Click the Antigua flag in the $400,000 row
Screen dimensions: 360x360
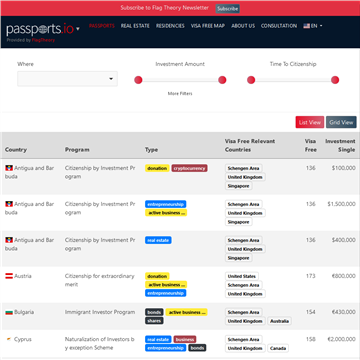(9, 240)
